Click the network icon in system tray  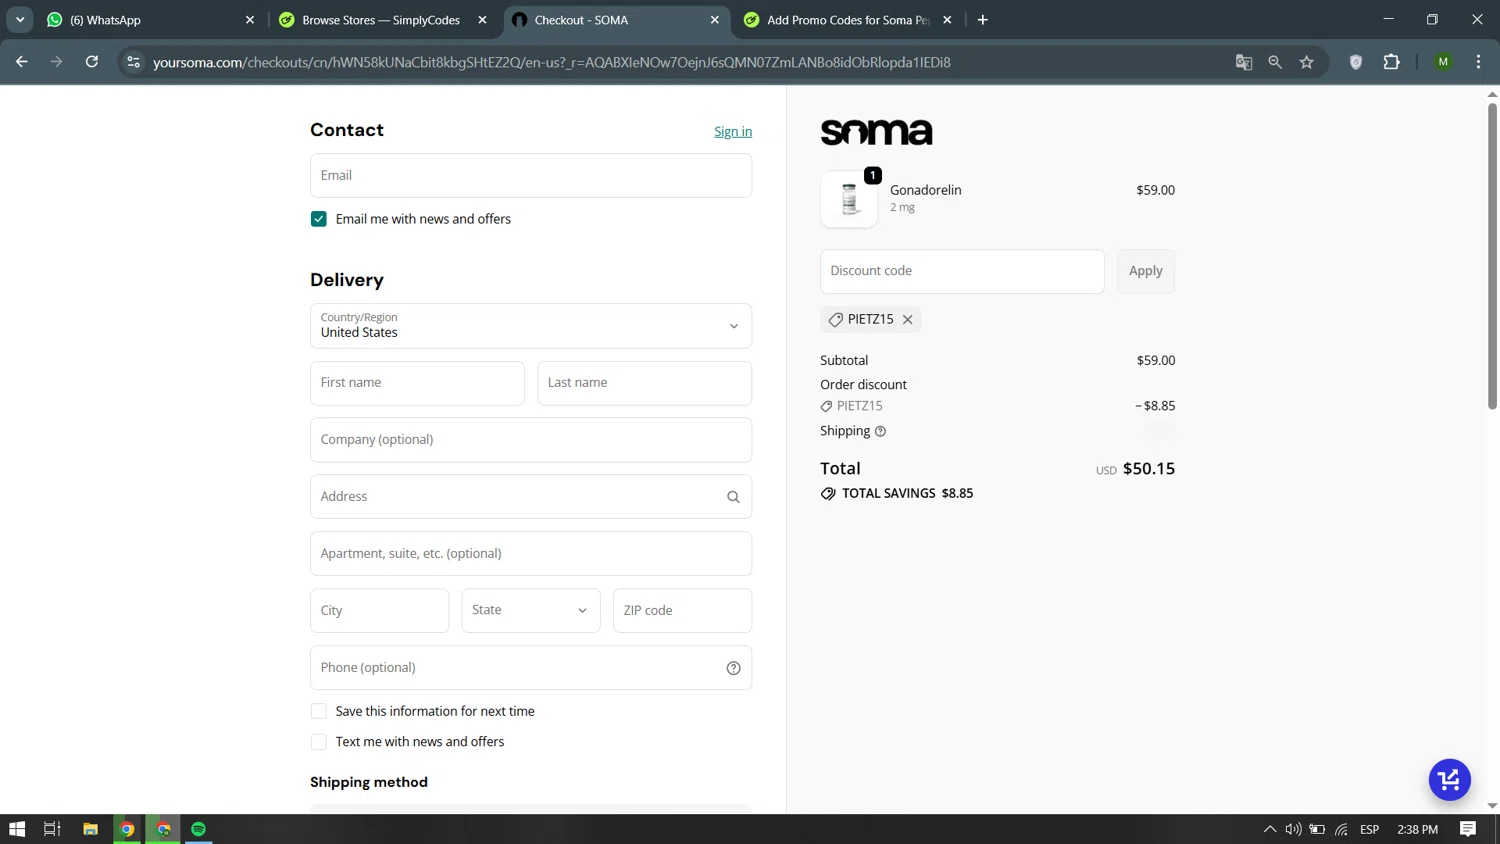click(x=1341, y=829)
